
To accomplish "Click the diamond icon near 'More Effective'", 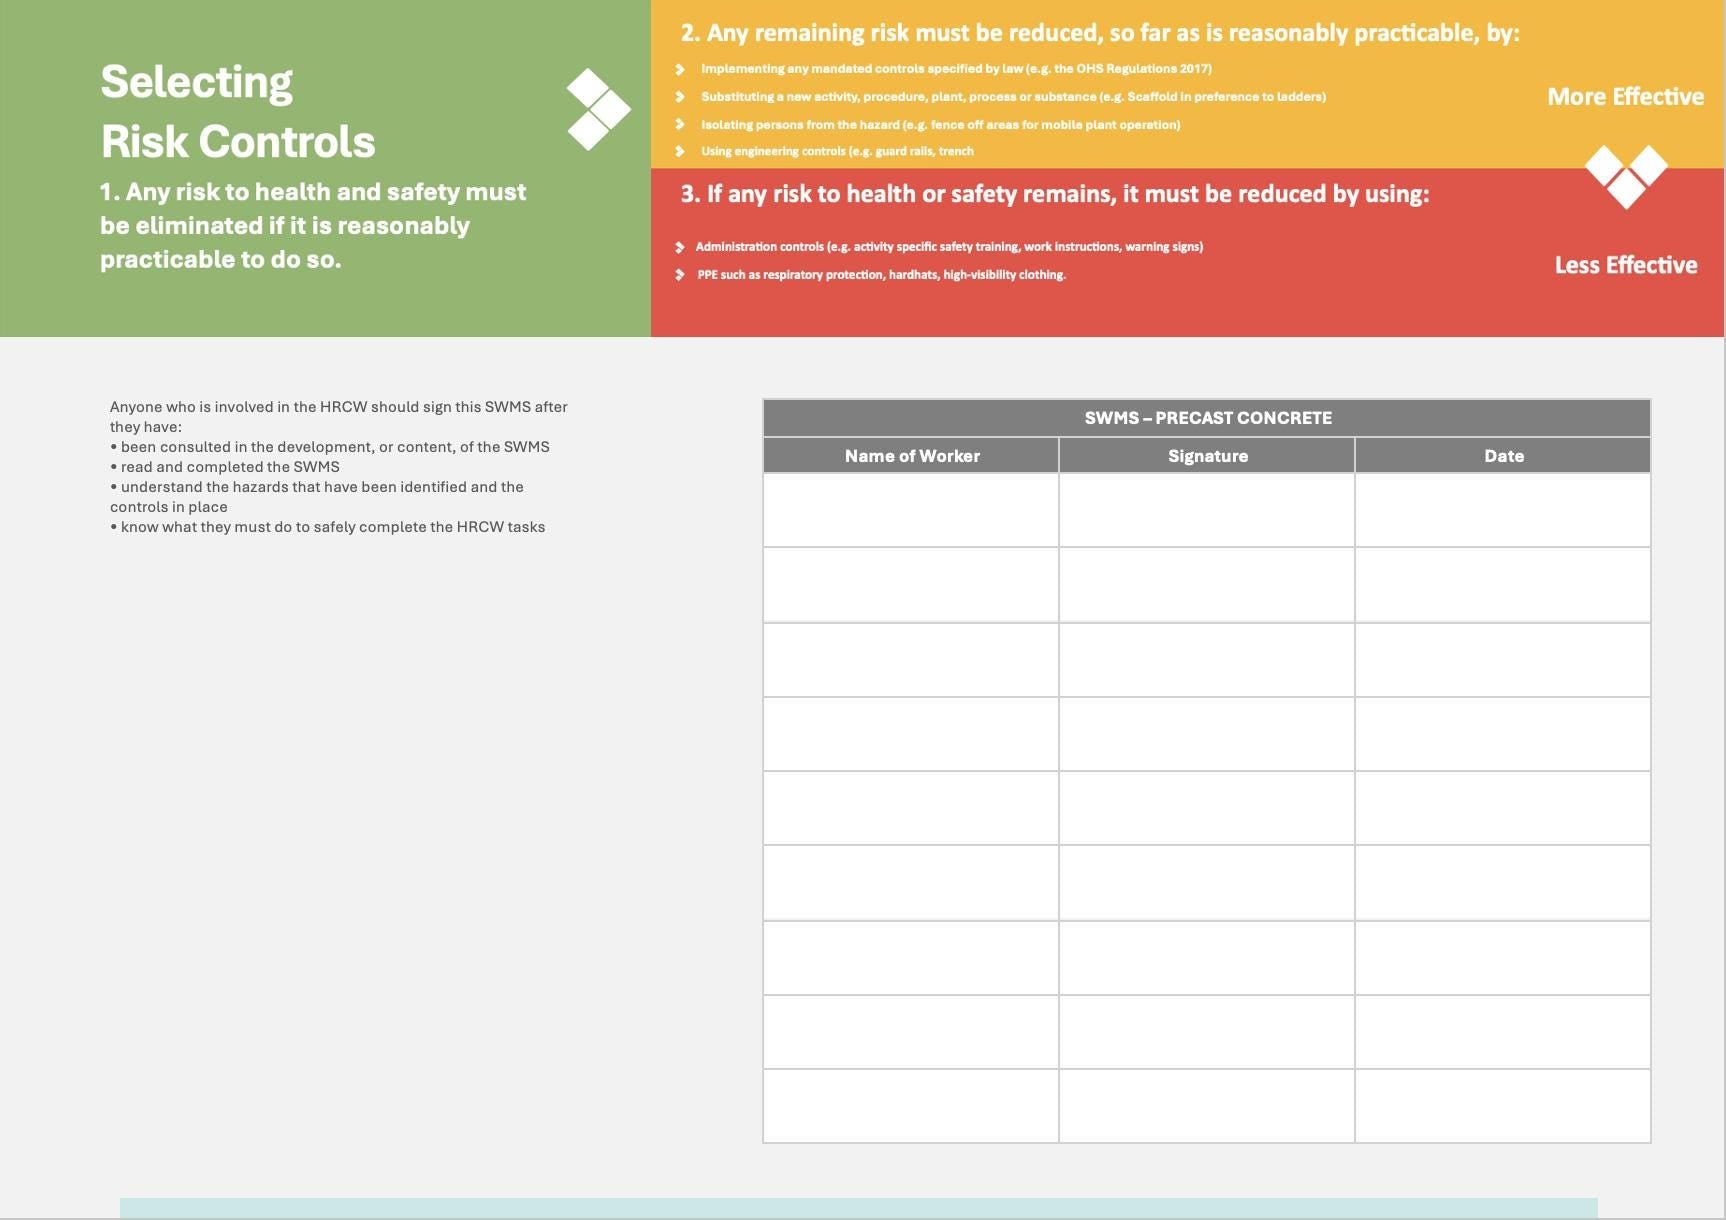I will coord(1626,177).
